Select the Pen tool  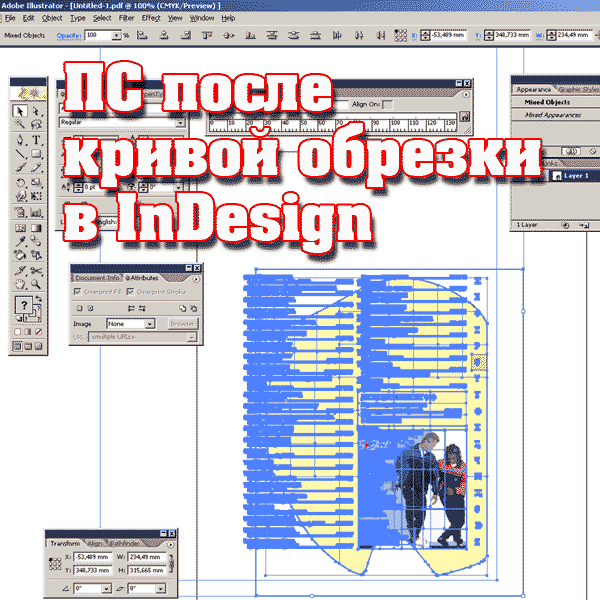pos(20,140)
